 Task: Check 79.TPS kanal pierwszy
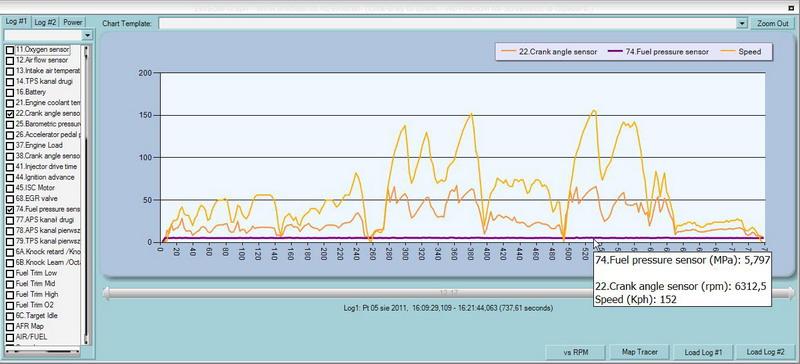[10, 241]
